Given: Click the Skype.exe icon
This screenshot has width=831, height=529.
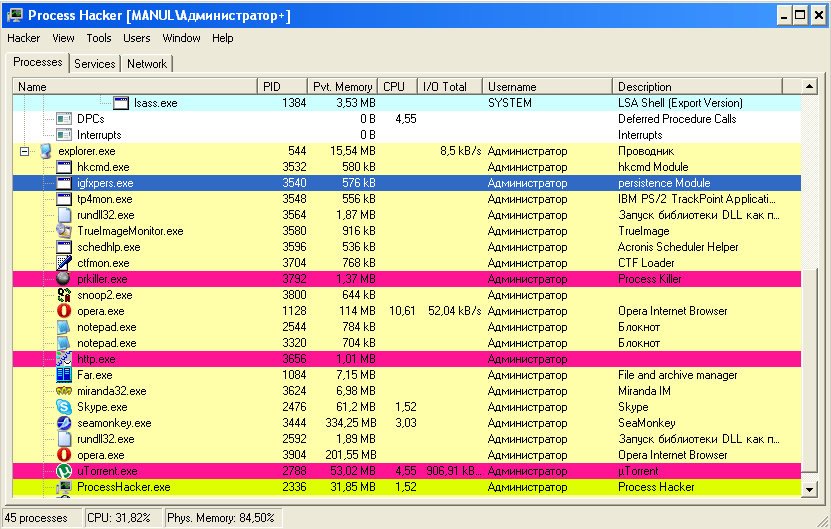Looking at the screenshot, I should pos(64,407).
